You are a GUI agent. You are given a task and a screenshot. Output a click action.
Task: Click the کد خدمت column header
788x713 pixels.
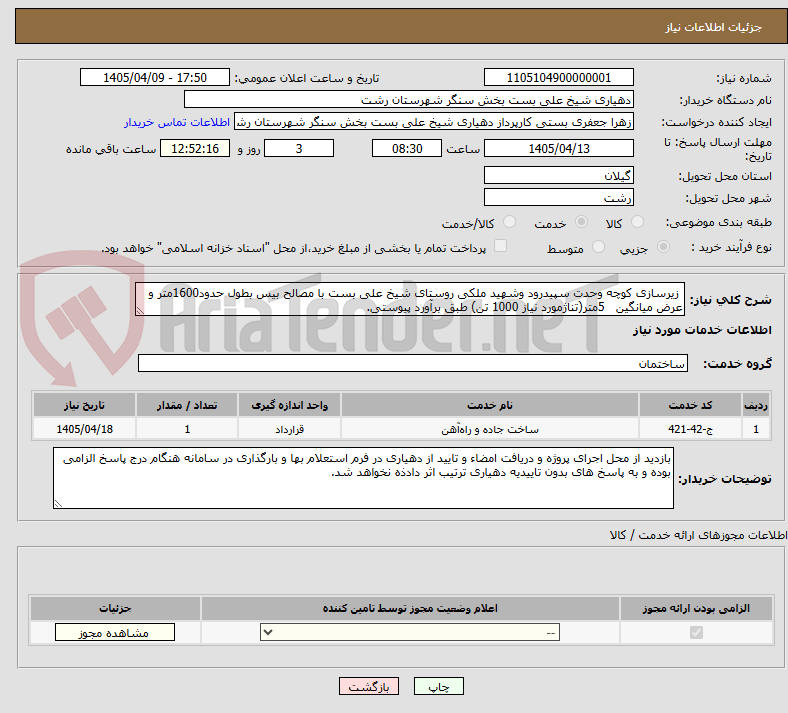point(691,405)
